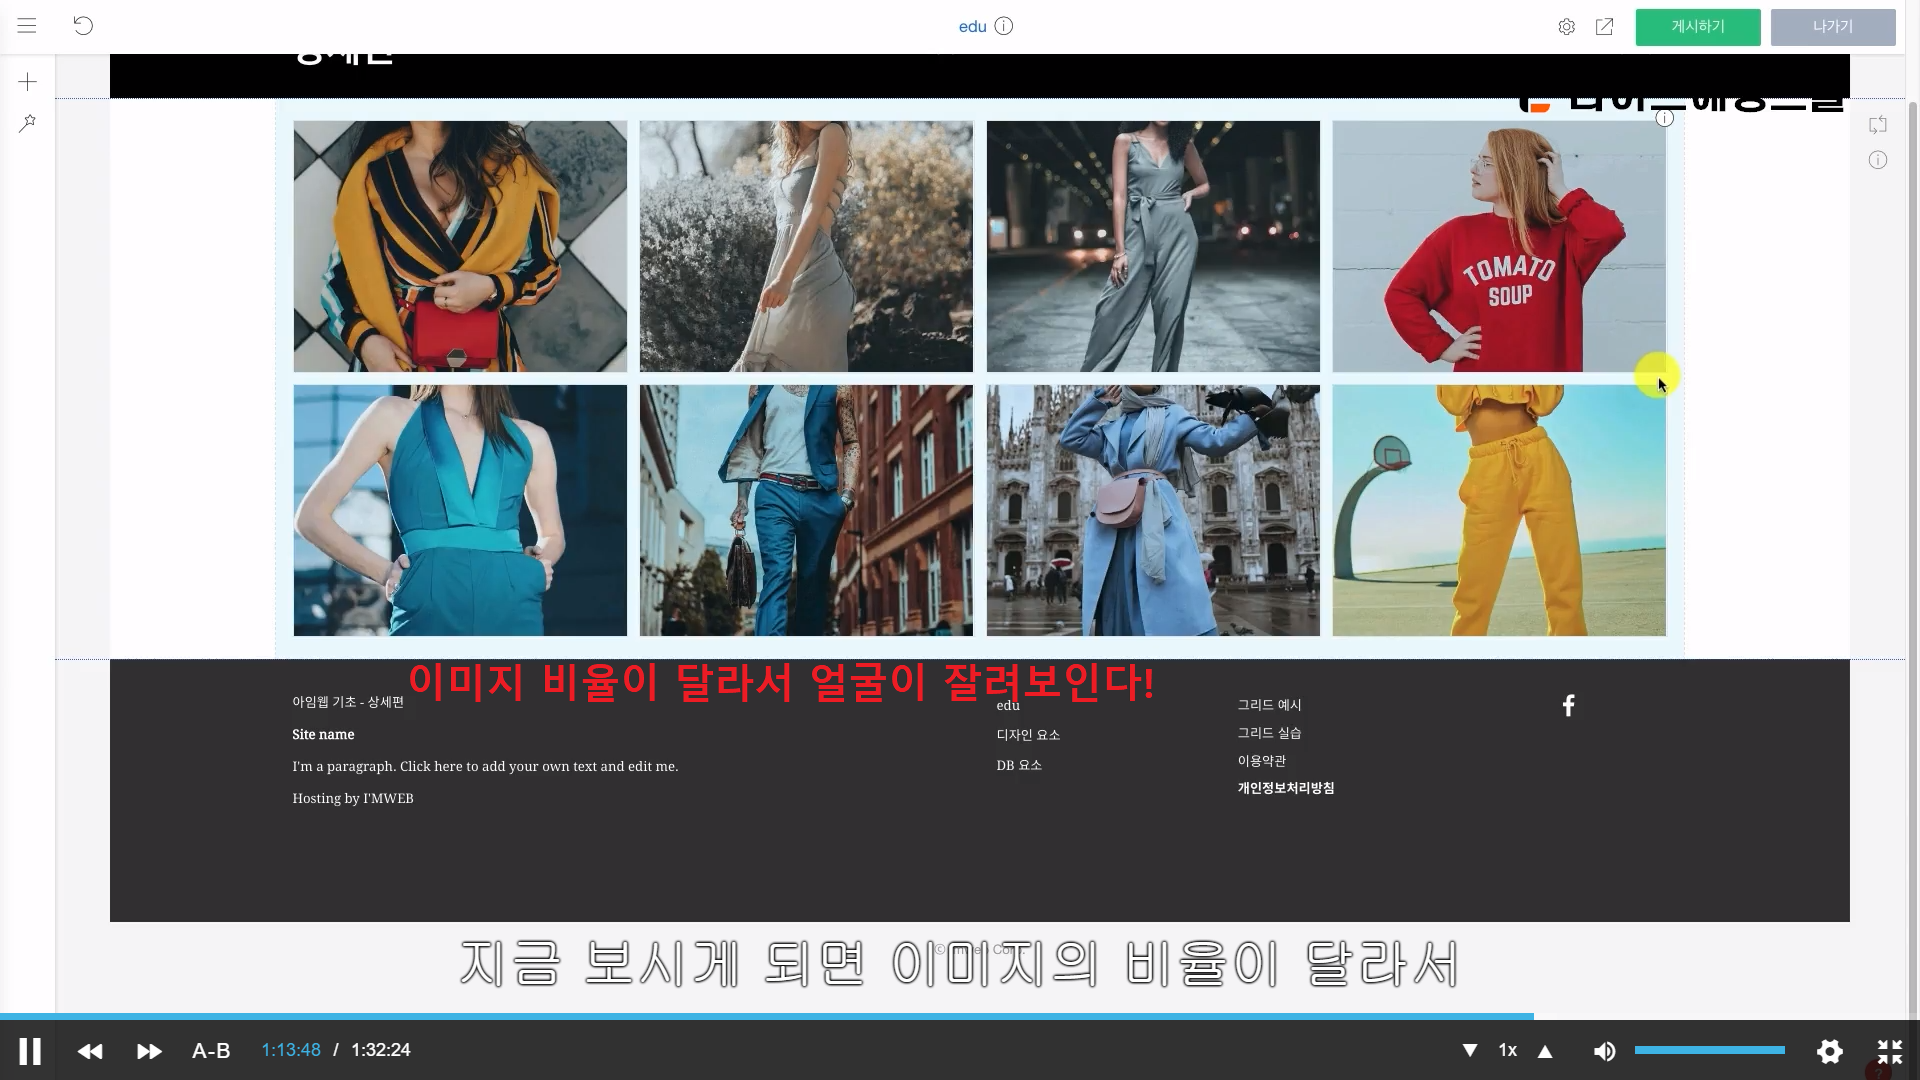Open site settings gear in top bar

tap(1566, 27)
